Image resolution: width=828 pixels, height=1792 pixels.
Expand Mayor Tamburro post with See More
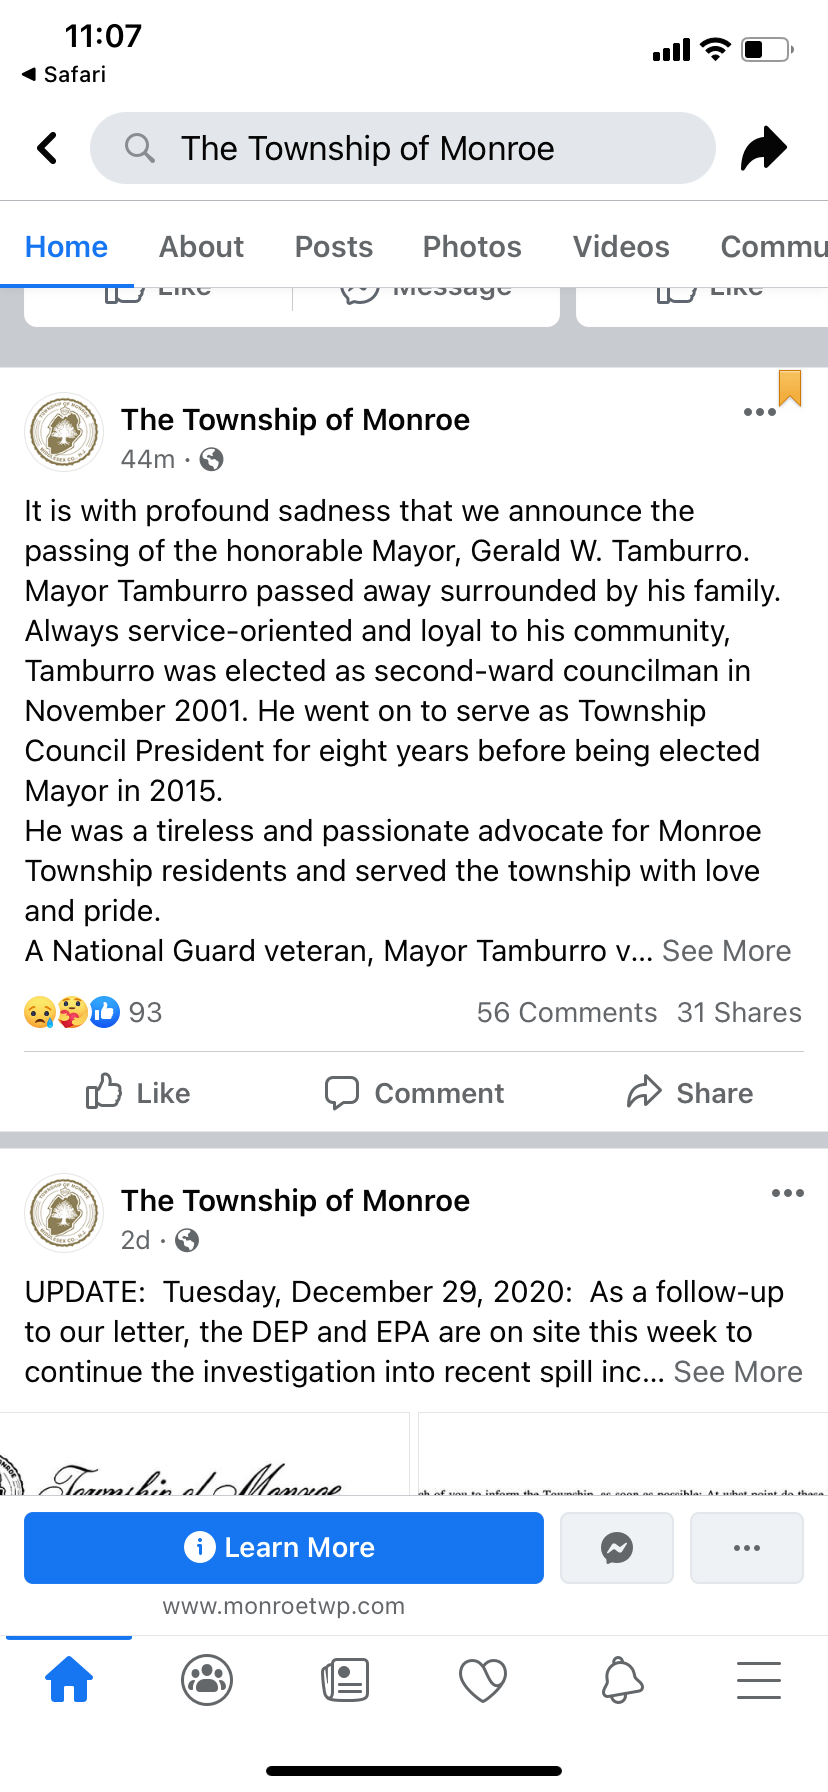[726, 951]
